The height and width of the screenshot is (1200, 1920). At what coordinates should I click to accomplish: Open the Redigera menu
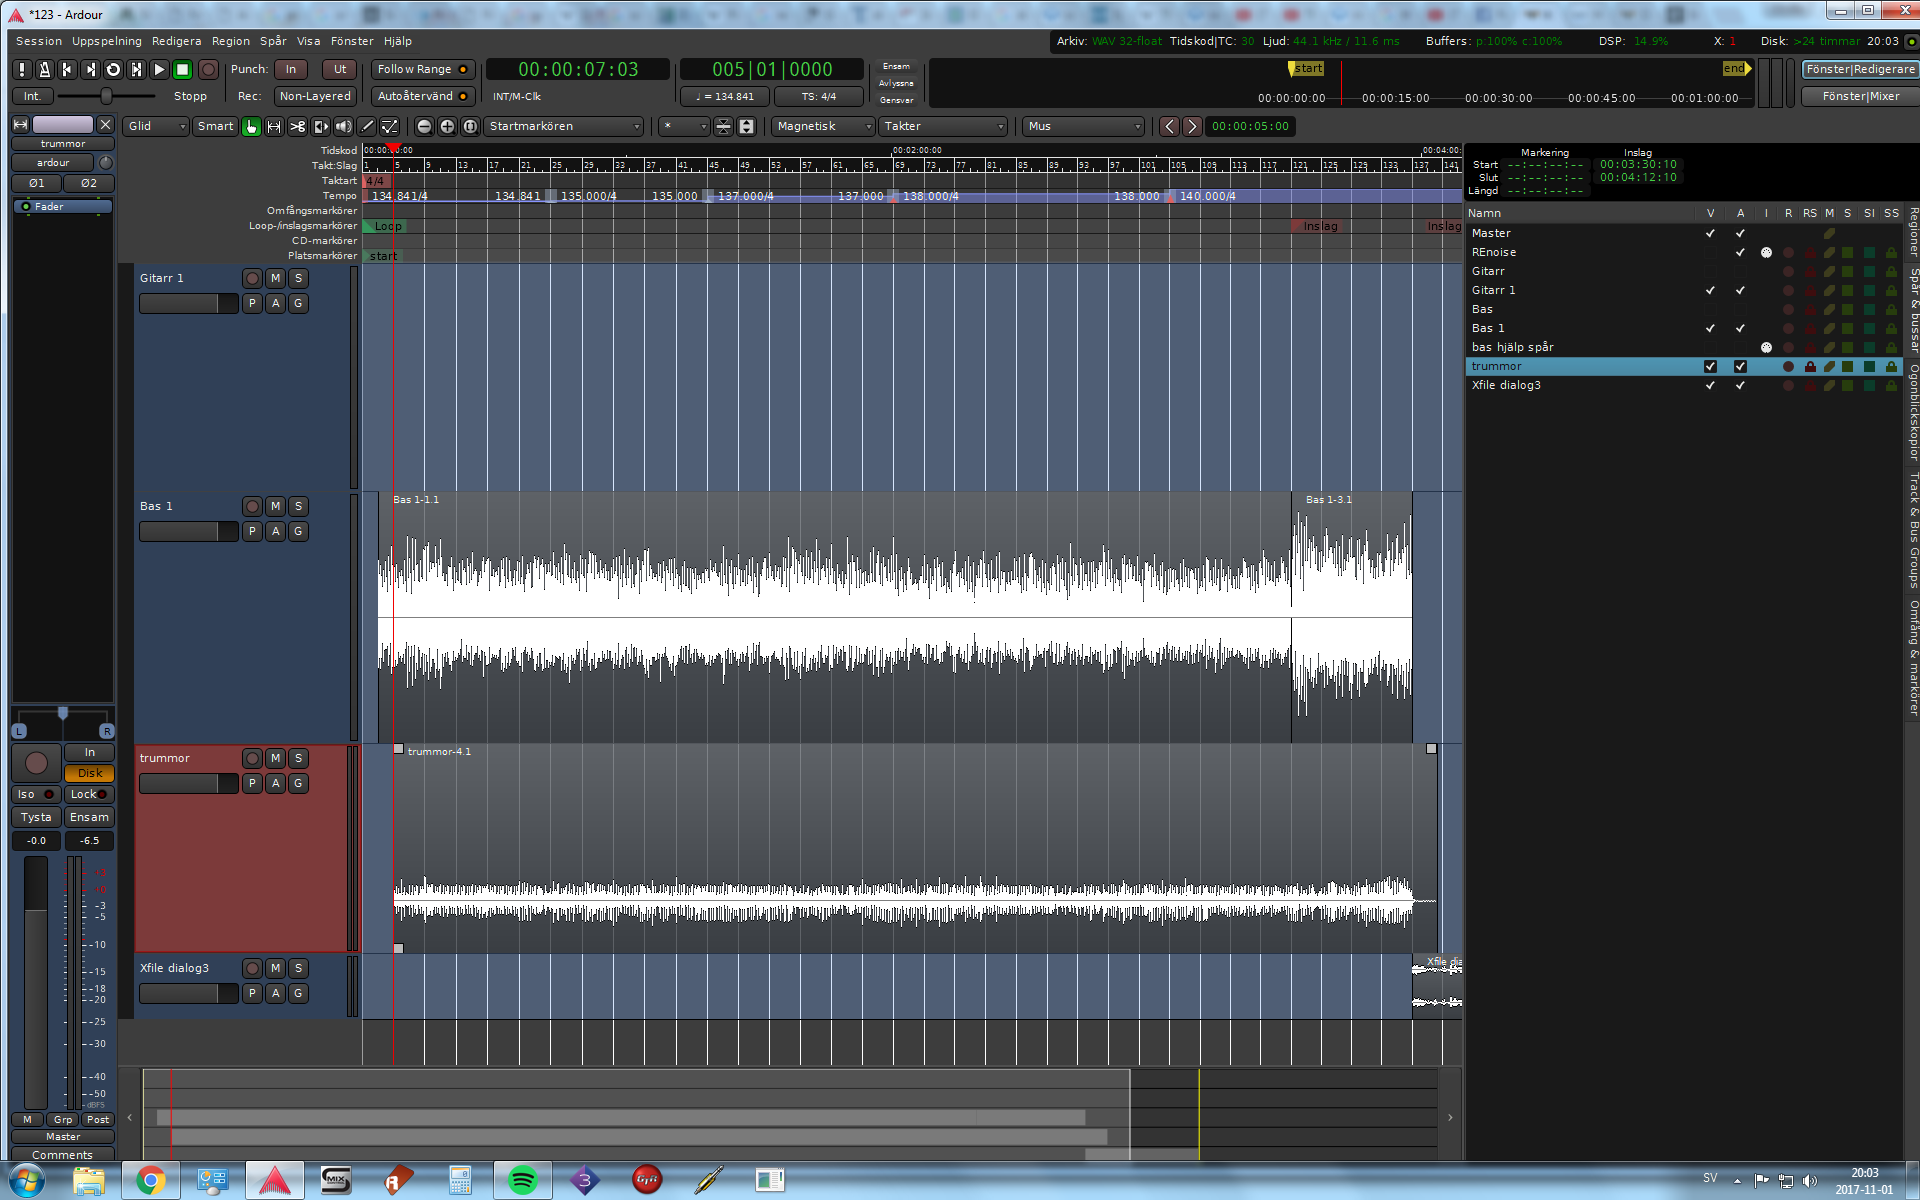(176, 41)
